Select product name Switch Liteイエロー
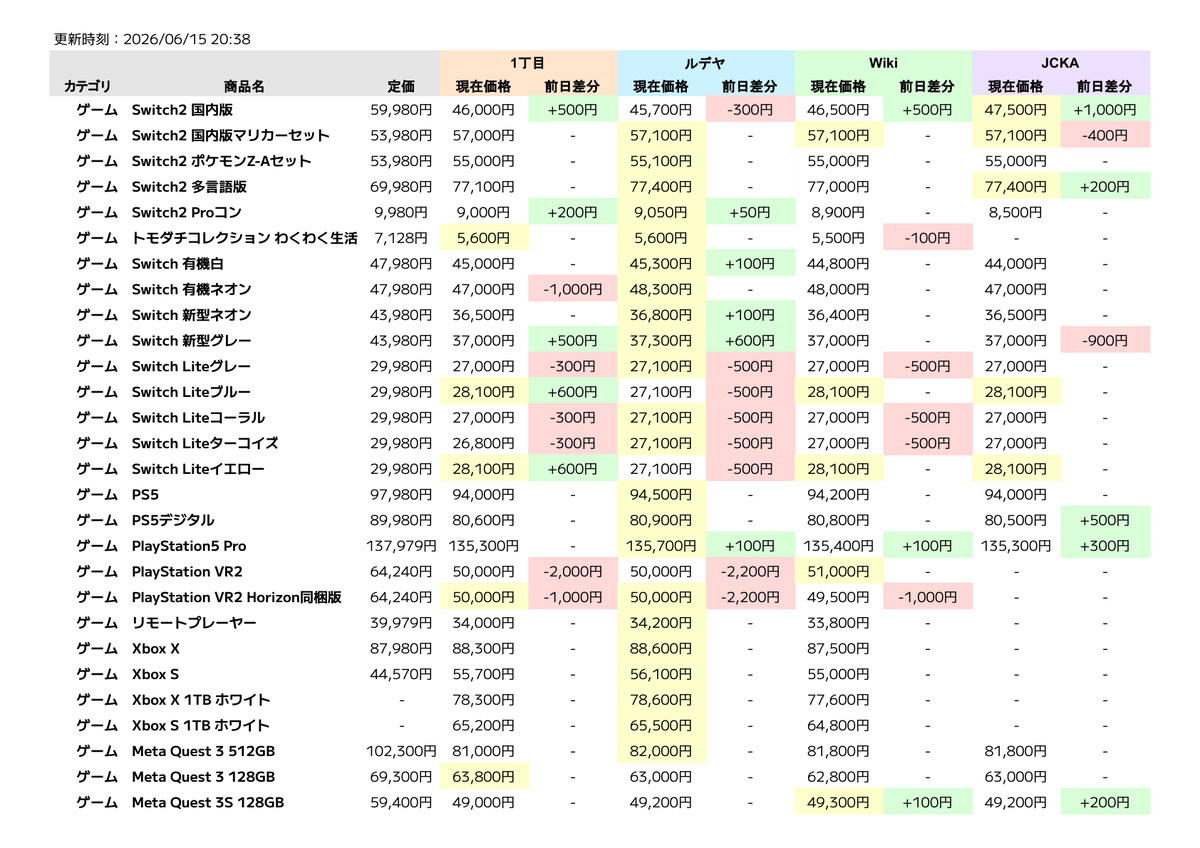Viewport: 1200px width, 848px height. point(198,469)
